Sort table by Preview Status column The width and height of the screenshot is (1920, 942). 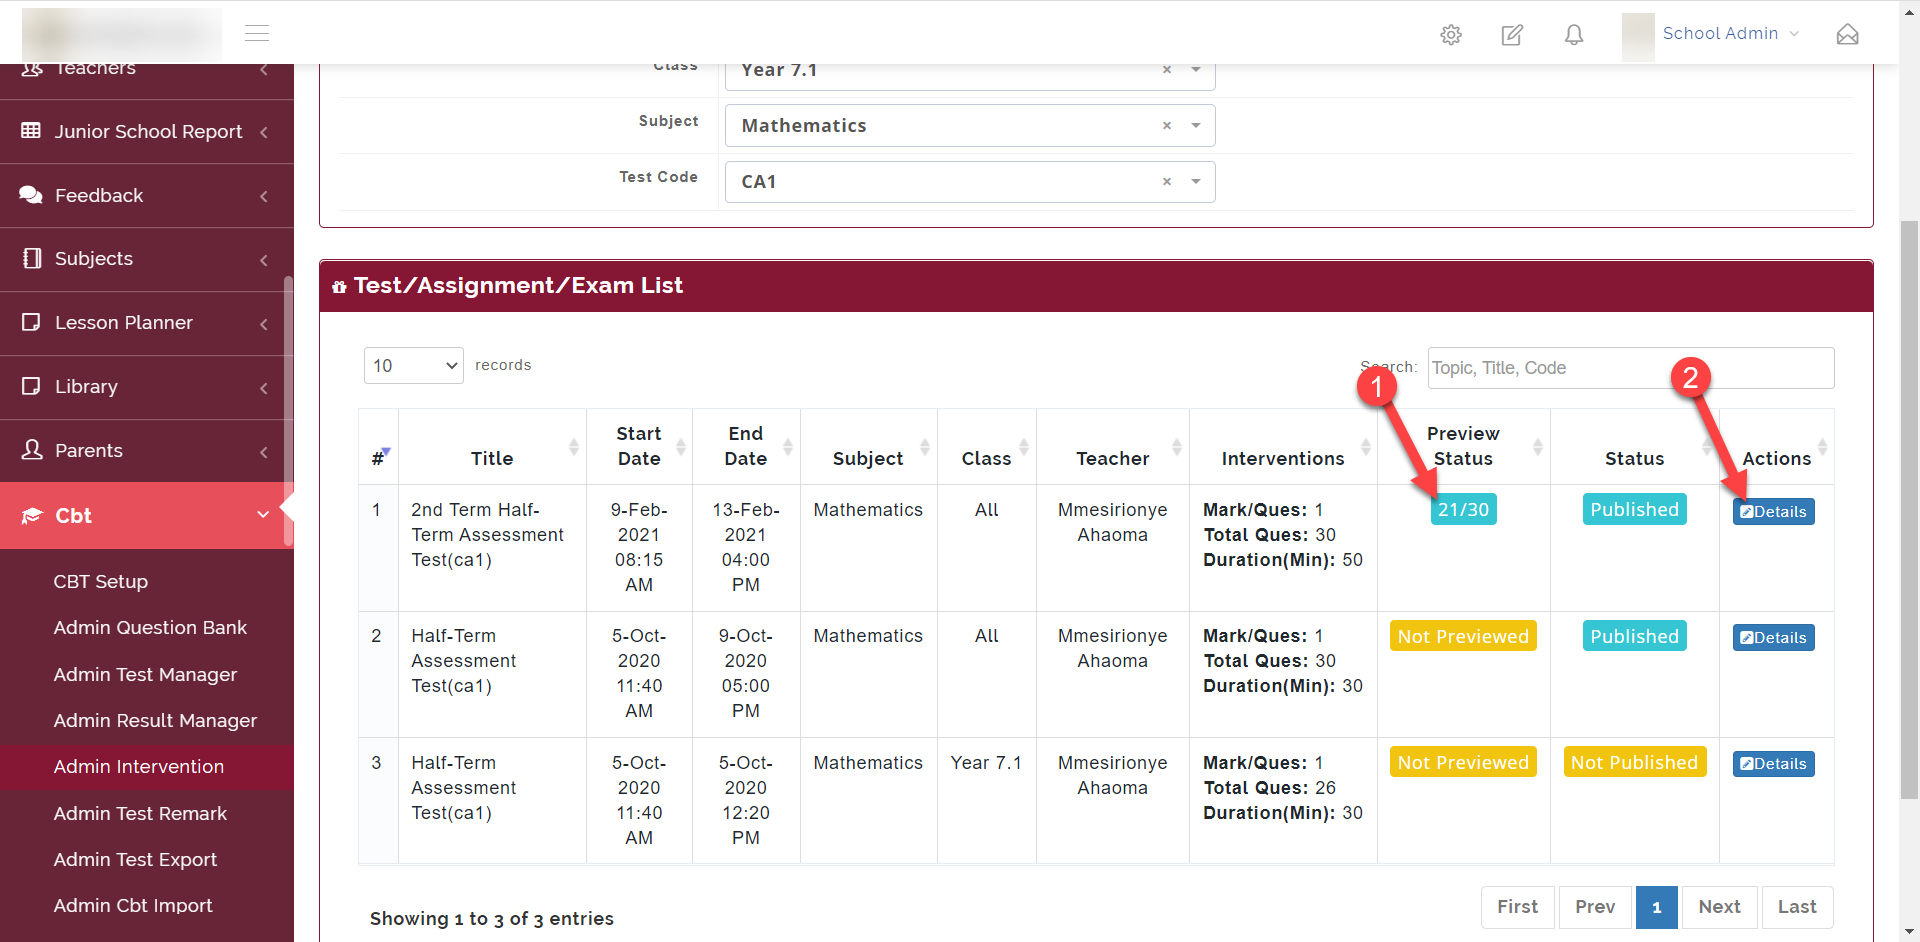click(1464, 447)
